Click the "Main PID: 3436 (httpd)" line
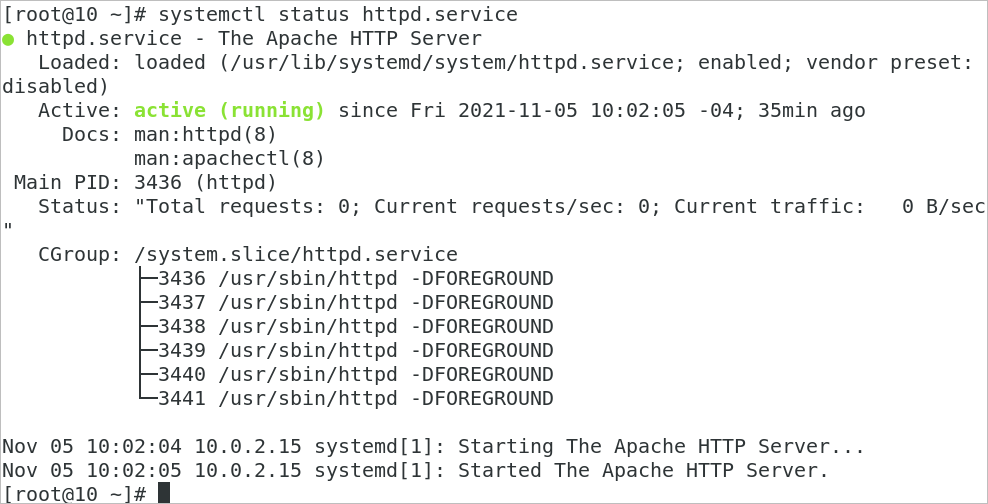This screenshot has width=988, height=504. coord(144,183)
